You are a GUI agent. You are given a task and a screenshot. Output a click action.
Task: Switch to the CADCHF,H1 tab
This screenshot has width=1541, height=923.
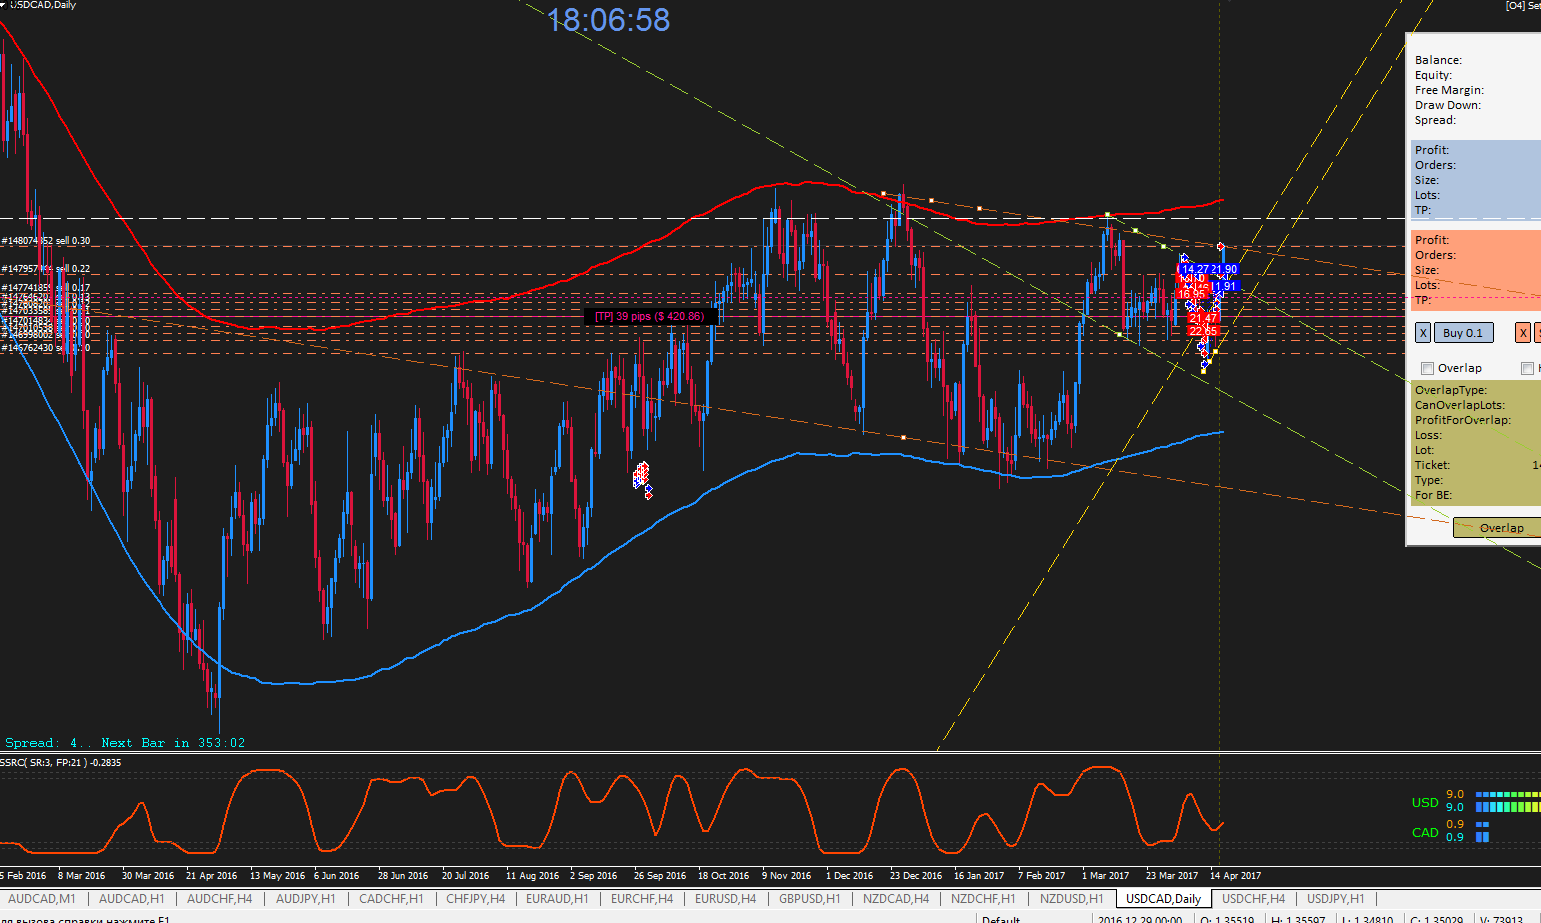point(391,899)
